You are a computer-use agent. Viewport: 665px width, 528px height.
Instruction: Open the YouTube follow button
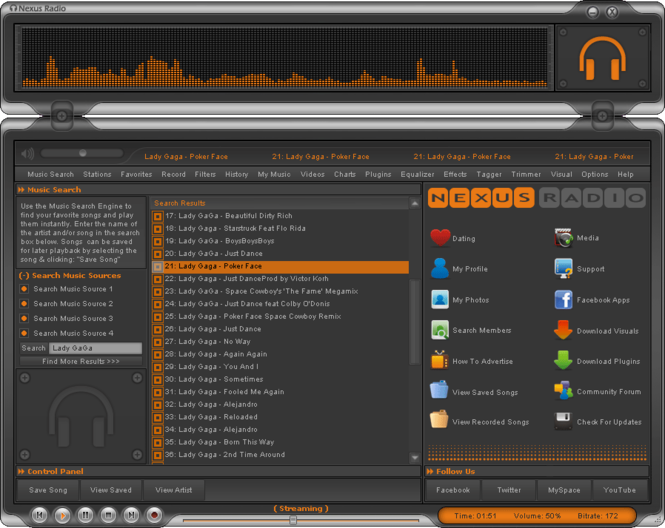click(x=620, y=490)
